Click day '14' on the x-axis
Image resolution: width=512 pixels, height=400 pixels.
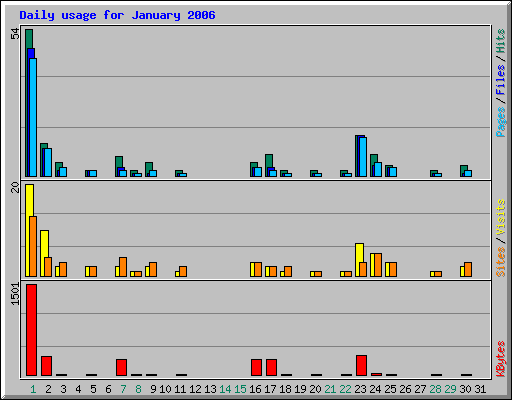(225, 389)
